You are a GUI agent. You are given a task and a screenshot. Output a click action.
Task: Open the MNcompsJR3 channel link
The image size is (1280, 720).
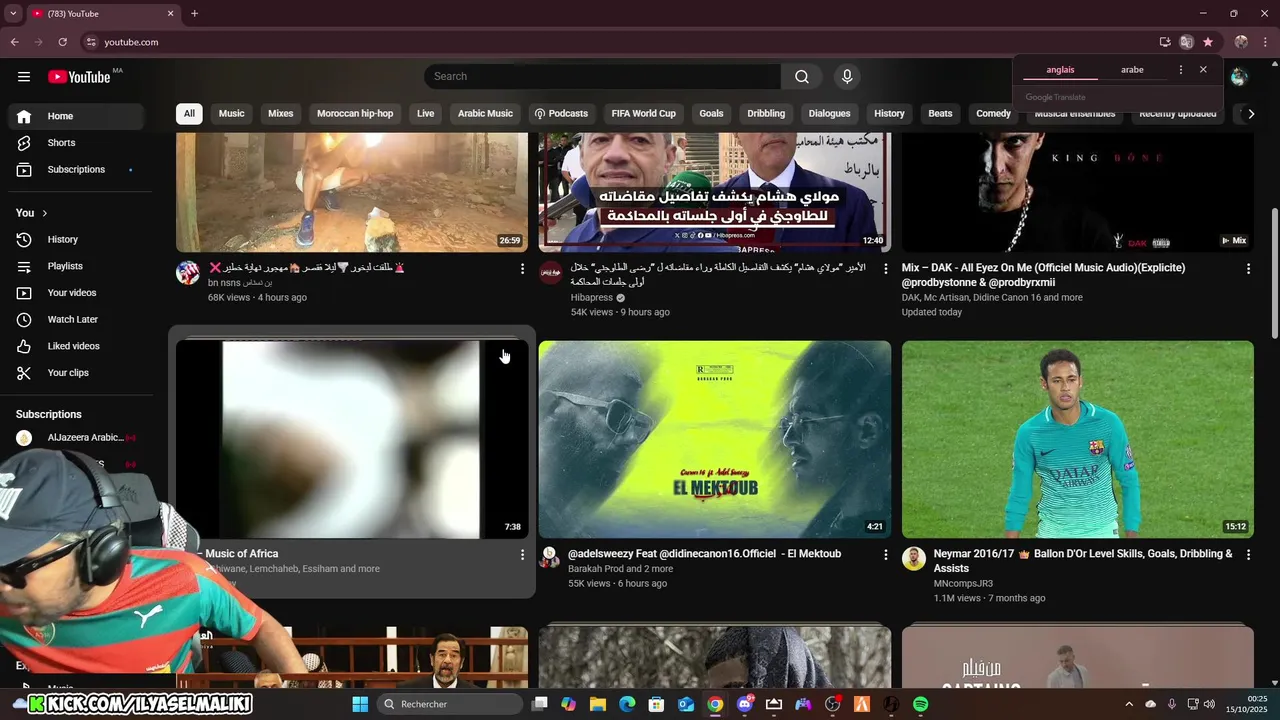click(963, 584)
